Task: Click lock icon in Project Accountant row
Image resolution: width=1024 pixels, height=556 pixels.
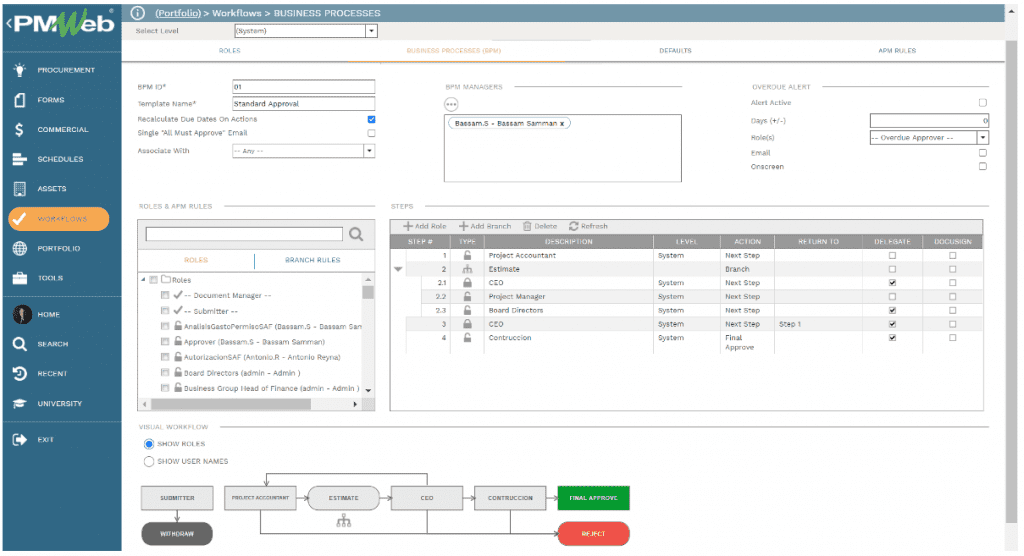Action: 467,255
